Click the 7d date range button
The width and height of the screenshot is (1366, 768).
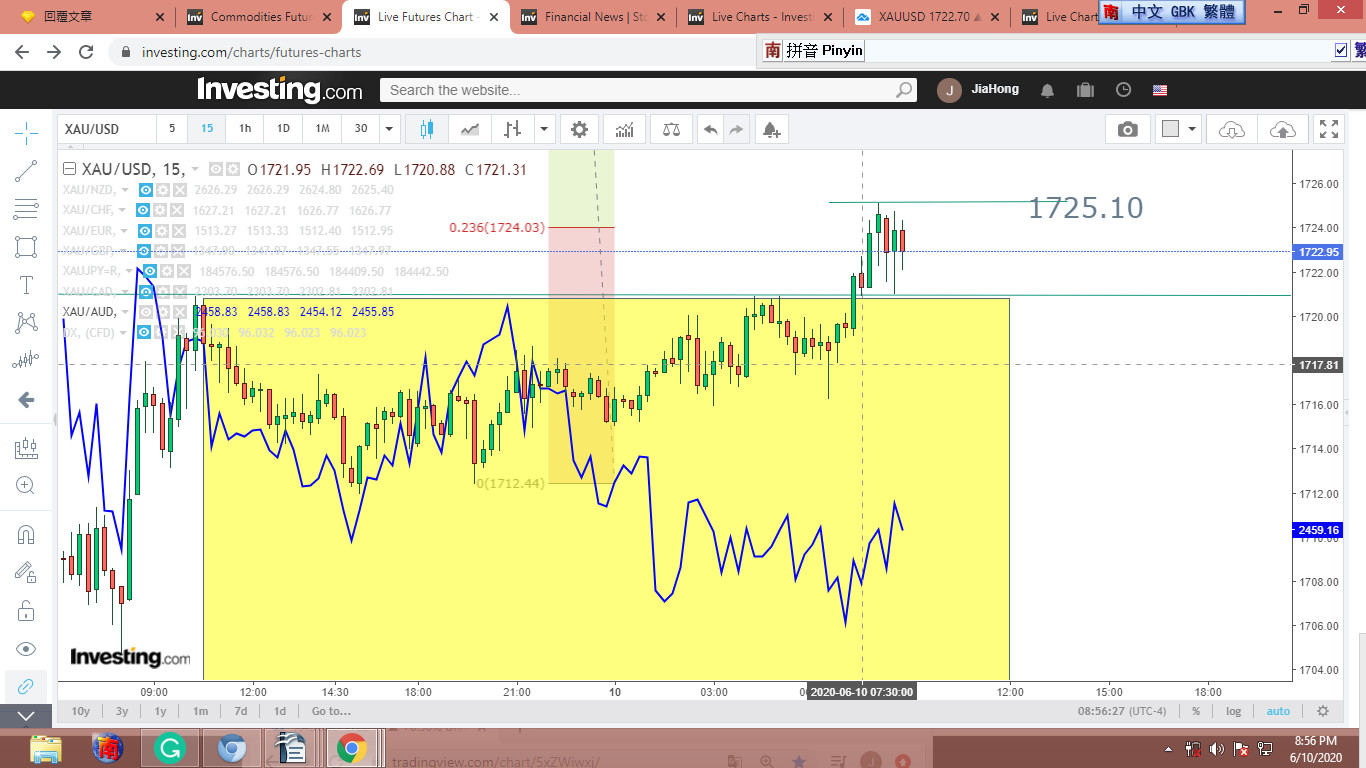(x=240, y=711)
